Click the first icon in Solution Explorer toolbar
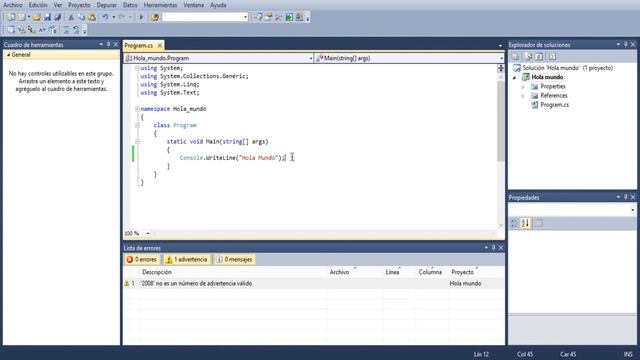The image size is (640, 360). [516, 56]
